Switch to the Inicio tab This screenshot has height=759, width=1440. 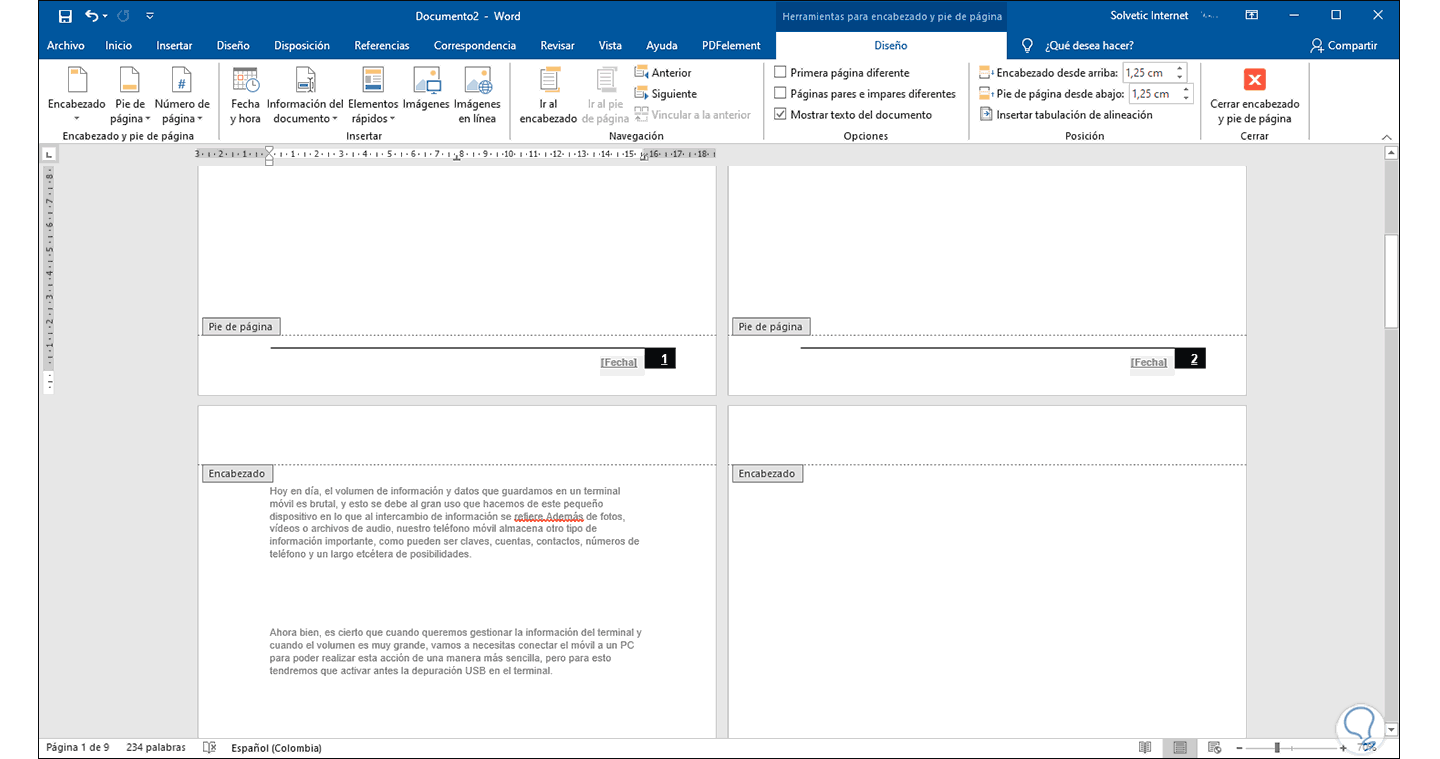coord(118,46)
